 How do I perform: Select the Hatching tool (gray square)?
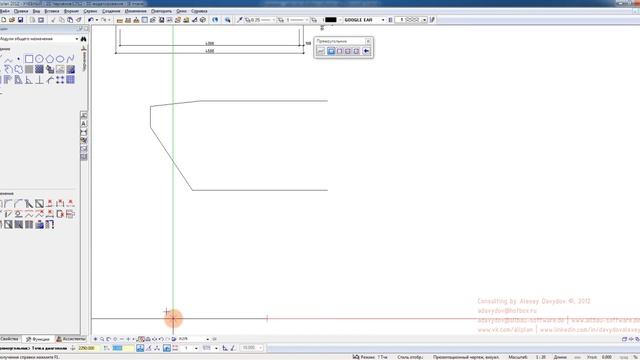tap(29, 69)
